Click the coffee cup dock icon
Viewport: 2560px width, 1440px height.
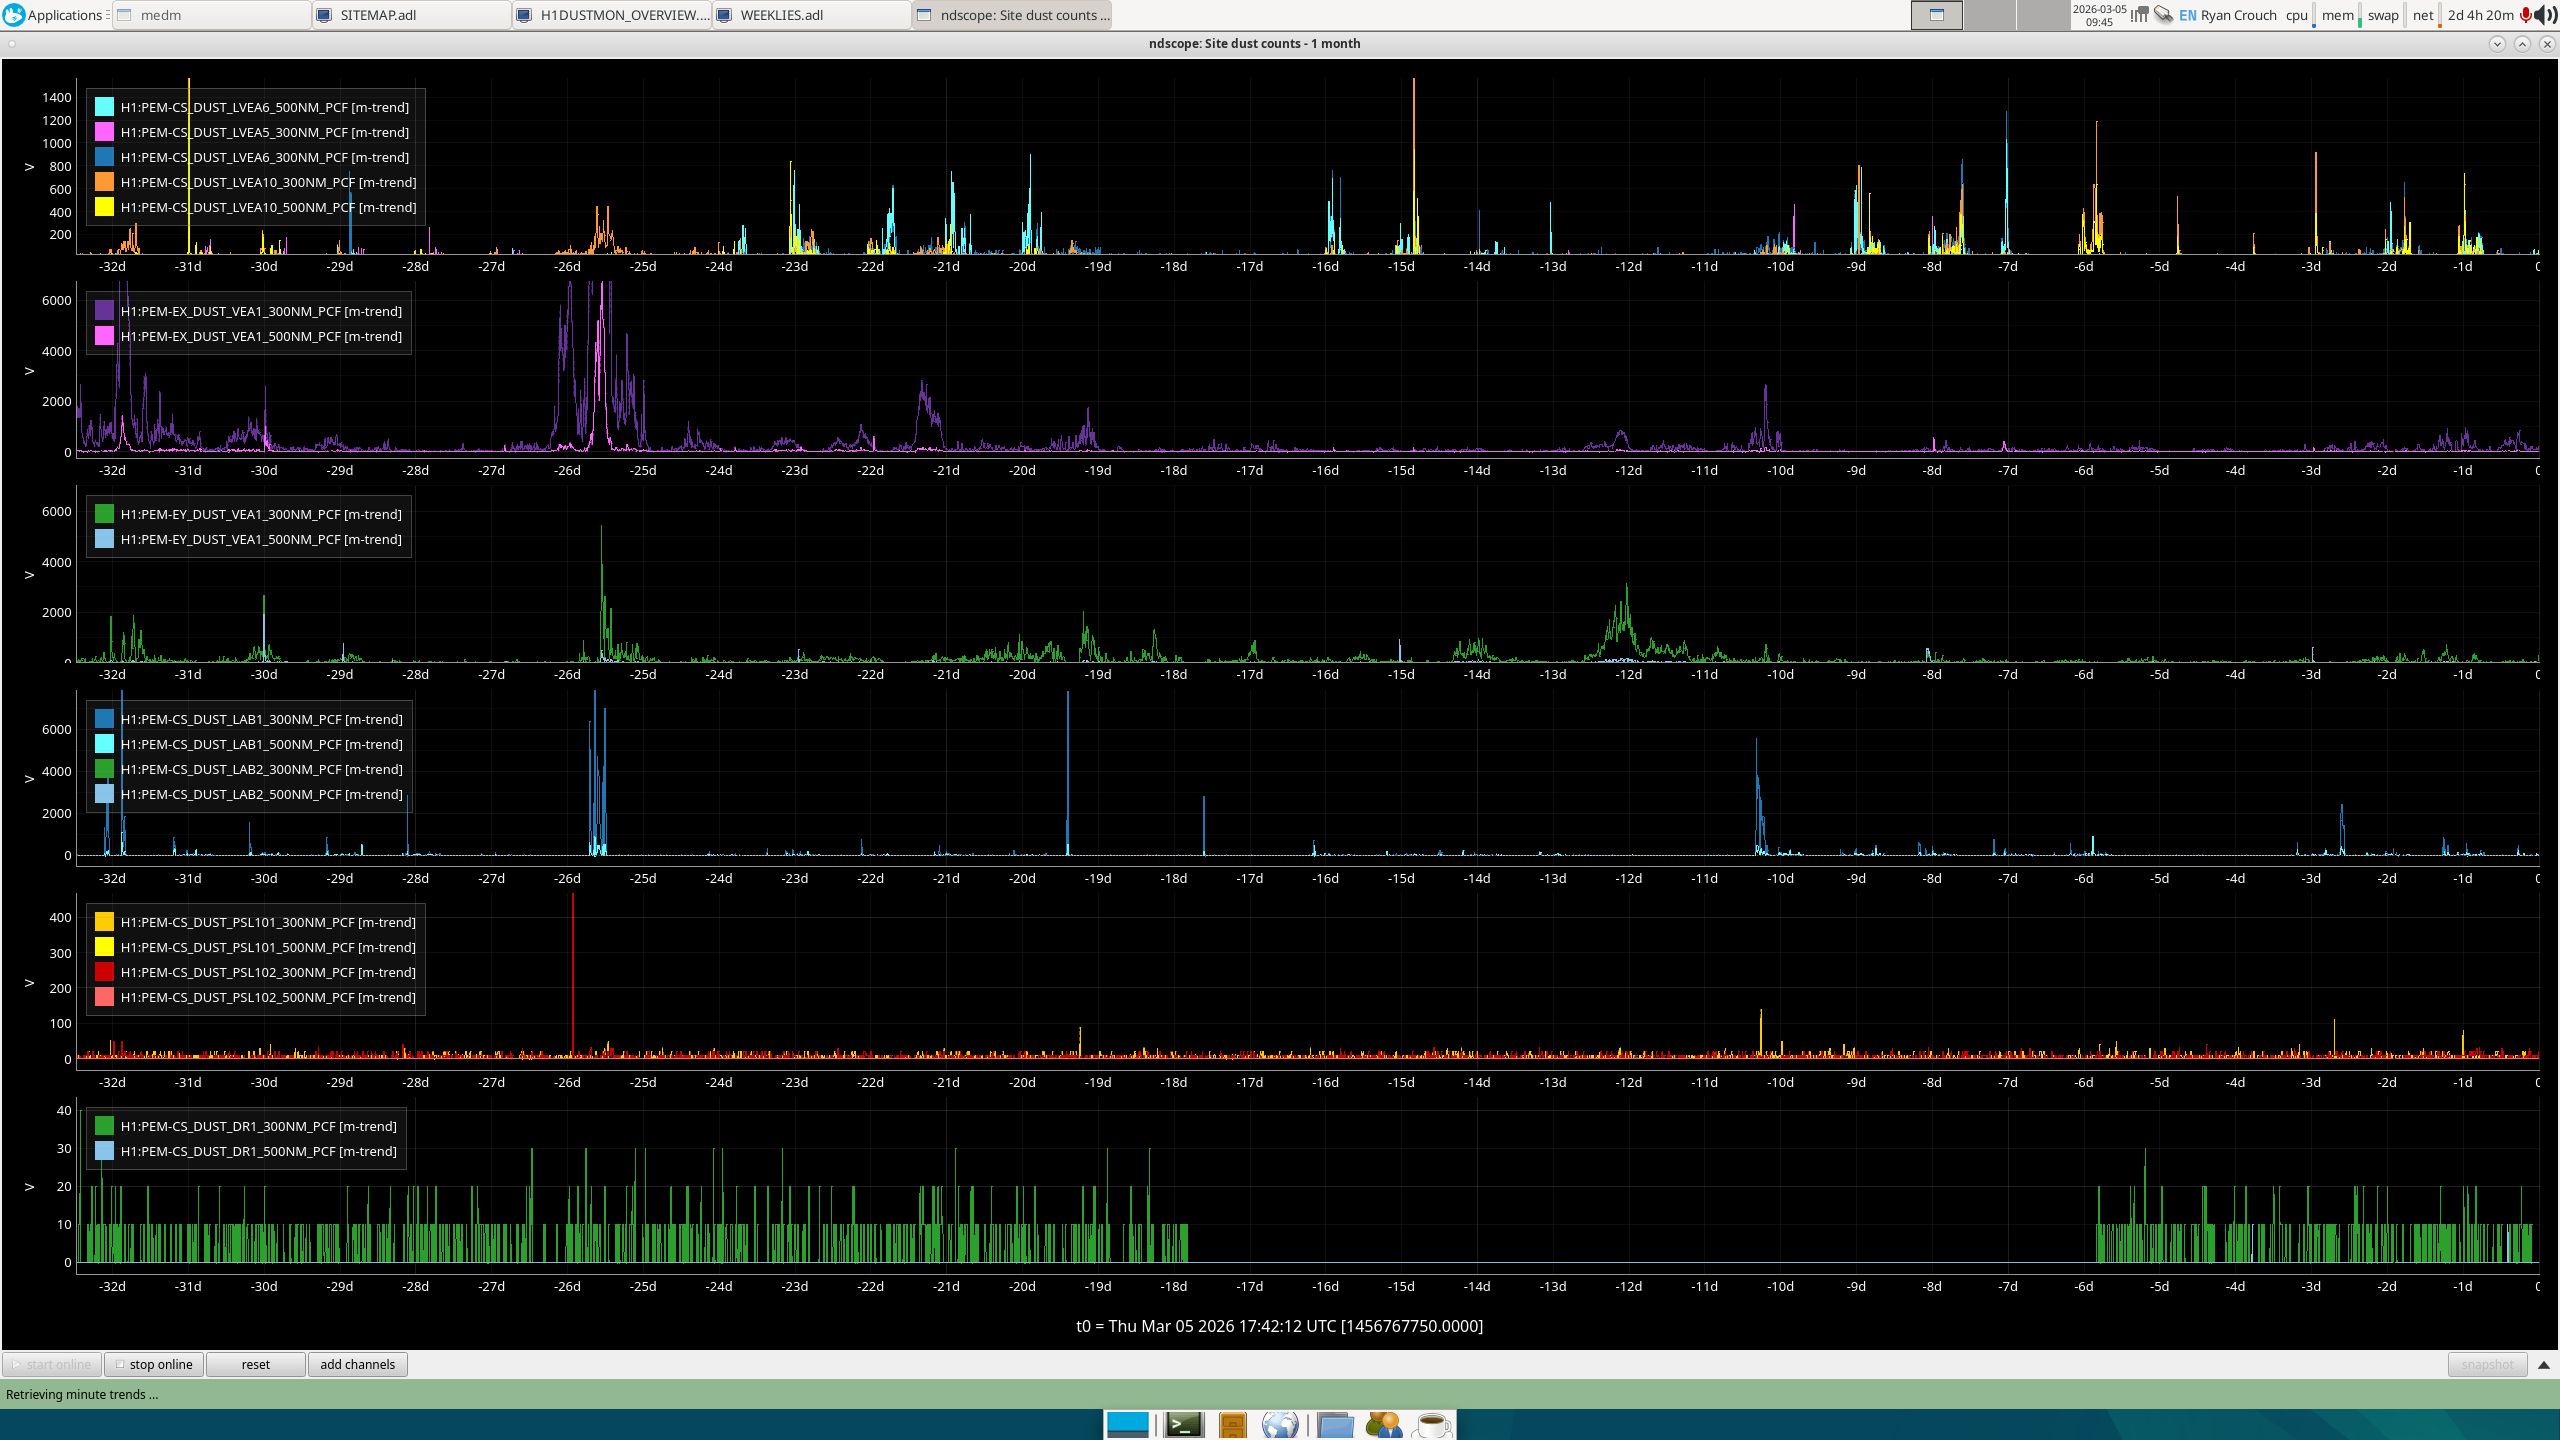click(1432, 1424)
